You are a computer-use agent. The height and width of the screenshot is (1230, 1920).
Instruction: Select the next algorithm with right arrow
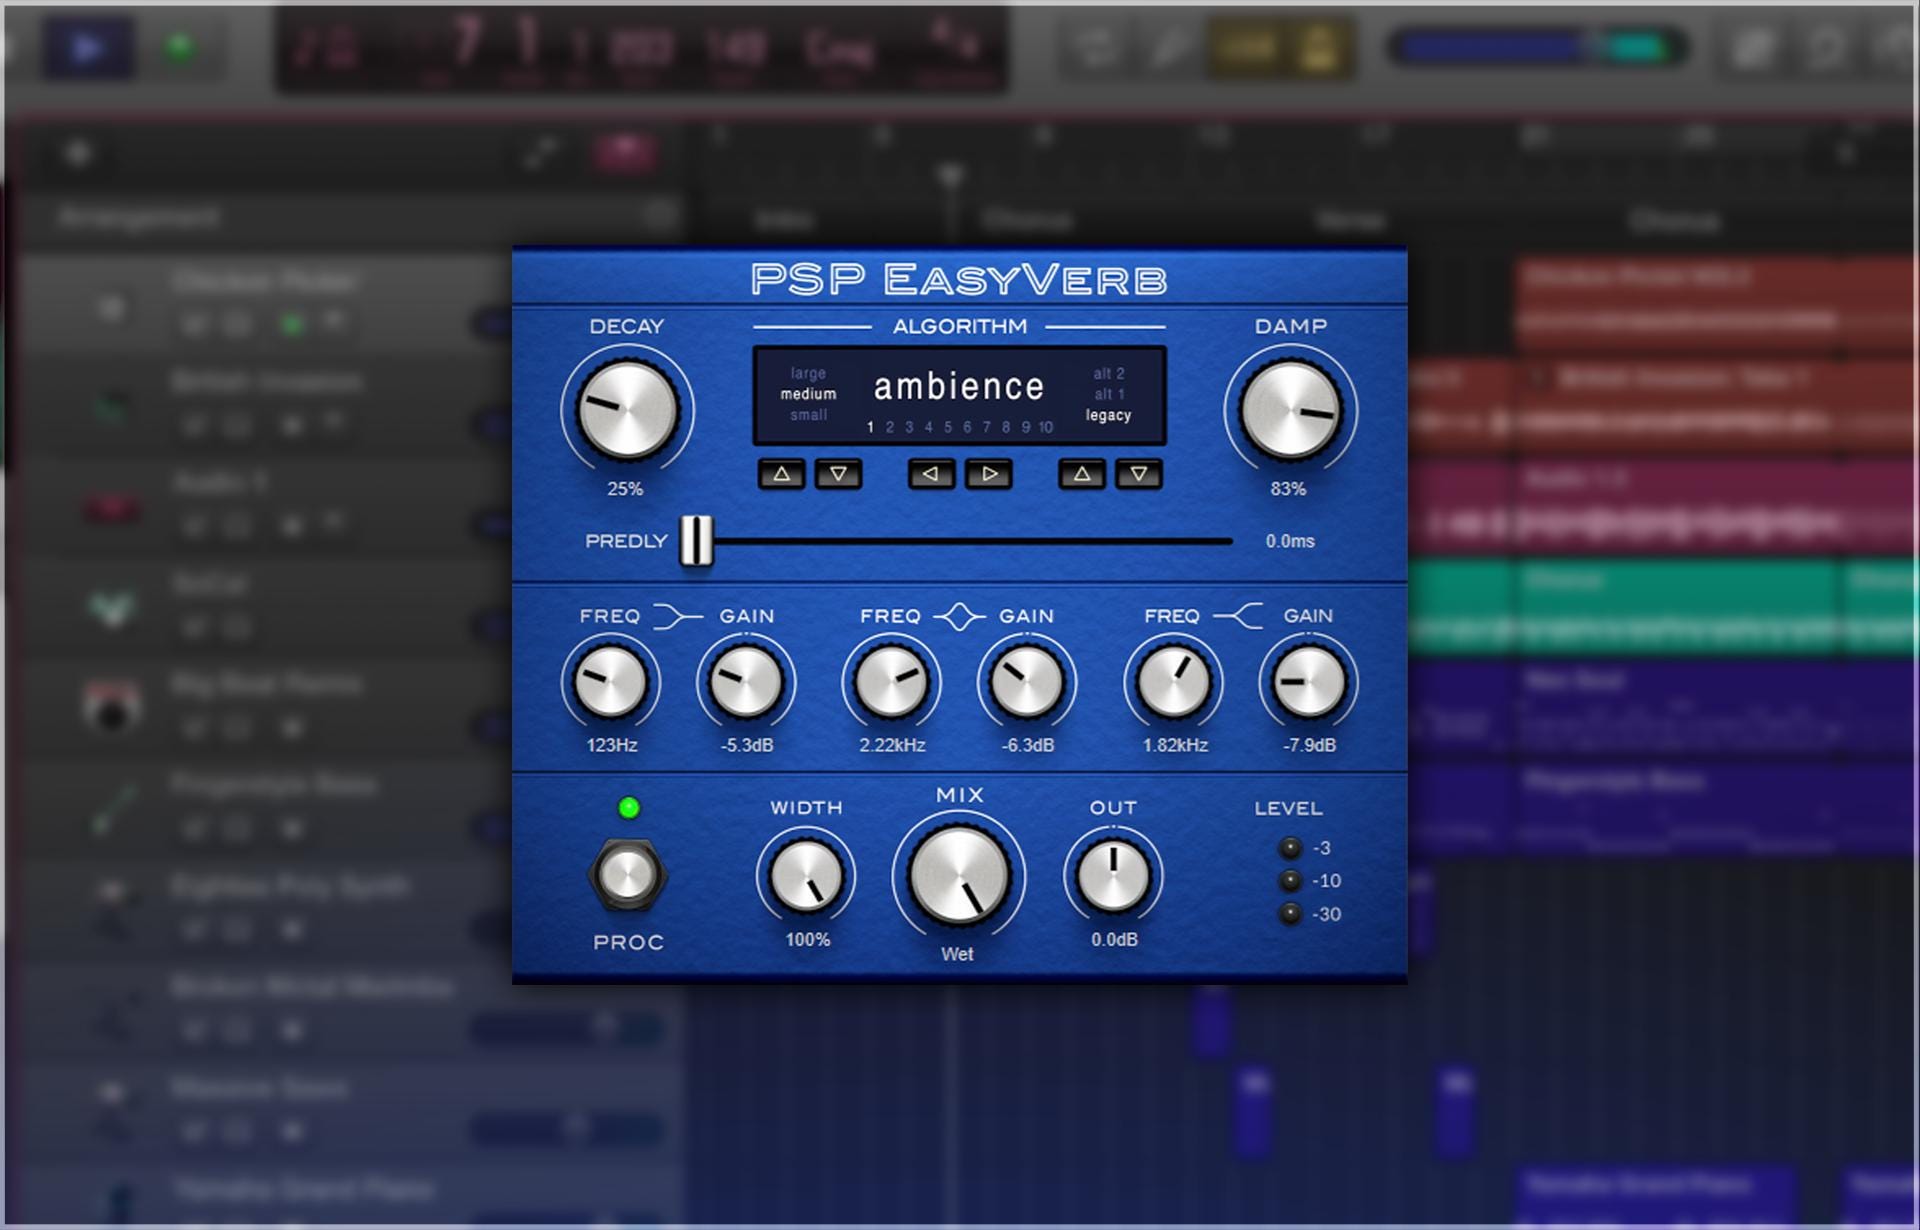(x=989, y=474)
